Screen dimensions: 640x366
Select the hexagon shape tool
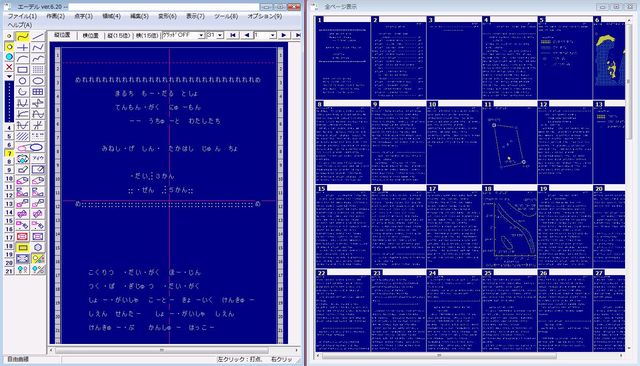click(x=38, y=247)
